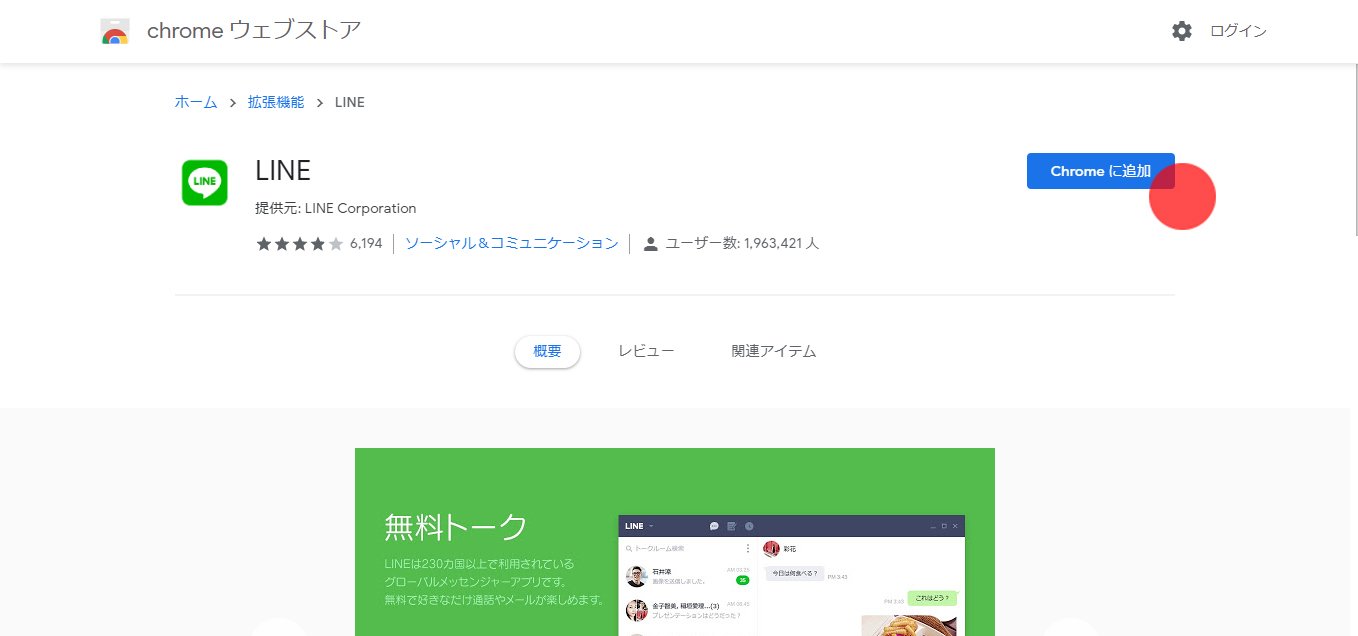The image size is (1358, 636).
Task: Open the ソーシャル＆コミュニケーション category link
Action: (512, 242)
